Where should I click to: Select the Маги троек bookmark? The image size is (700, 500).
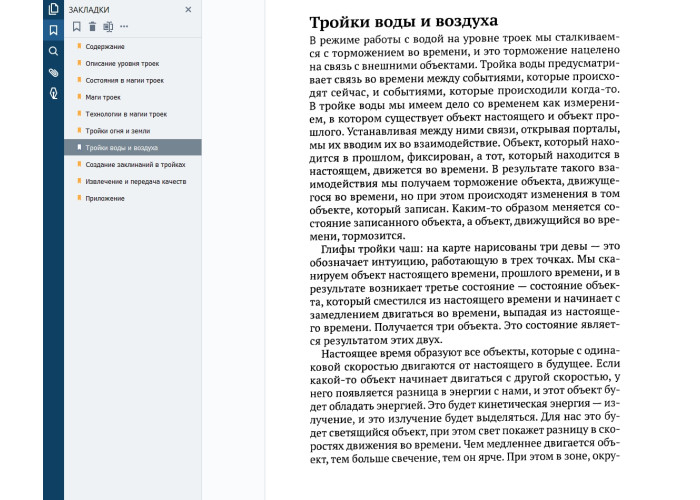coord(105,97)
